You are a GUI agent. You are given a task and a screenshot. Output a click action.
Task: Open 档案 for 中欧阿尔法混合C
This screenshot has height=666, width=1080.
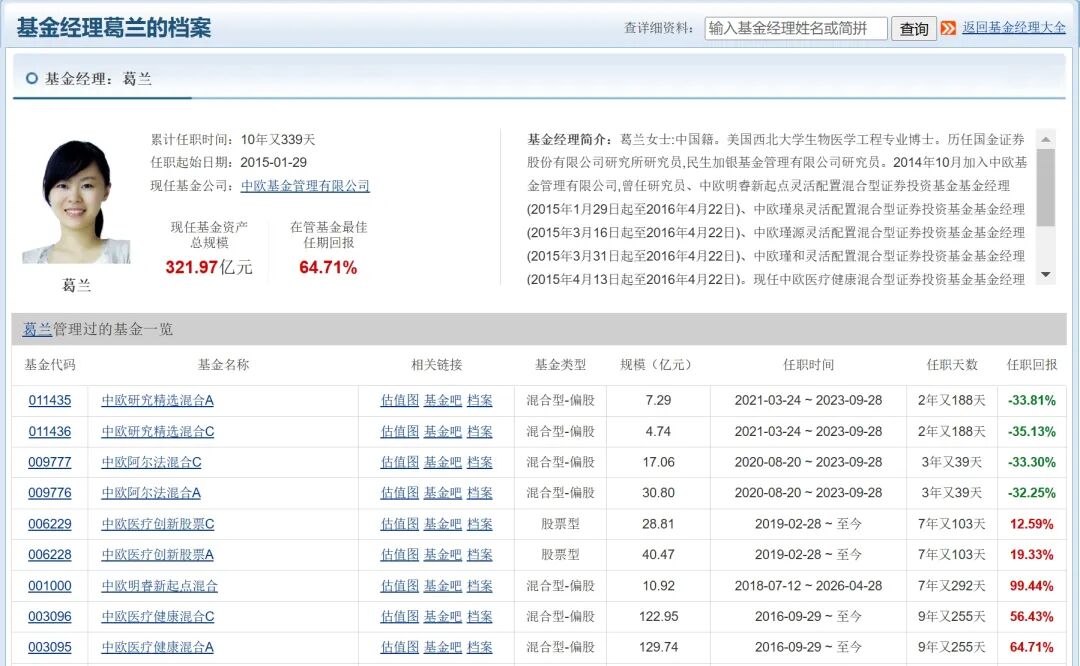[x=479, y=462]
